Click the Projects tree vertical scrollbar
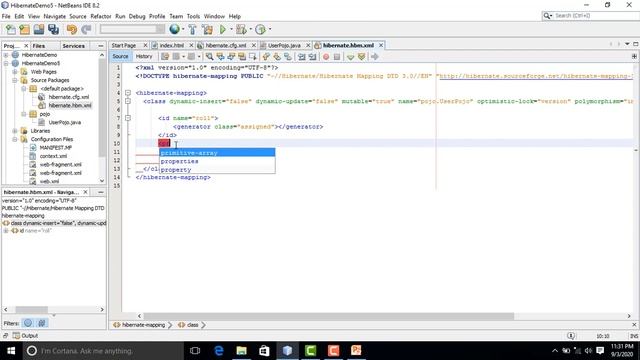Screen dimensions: 640x360 coord(102,108)
